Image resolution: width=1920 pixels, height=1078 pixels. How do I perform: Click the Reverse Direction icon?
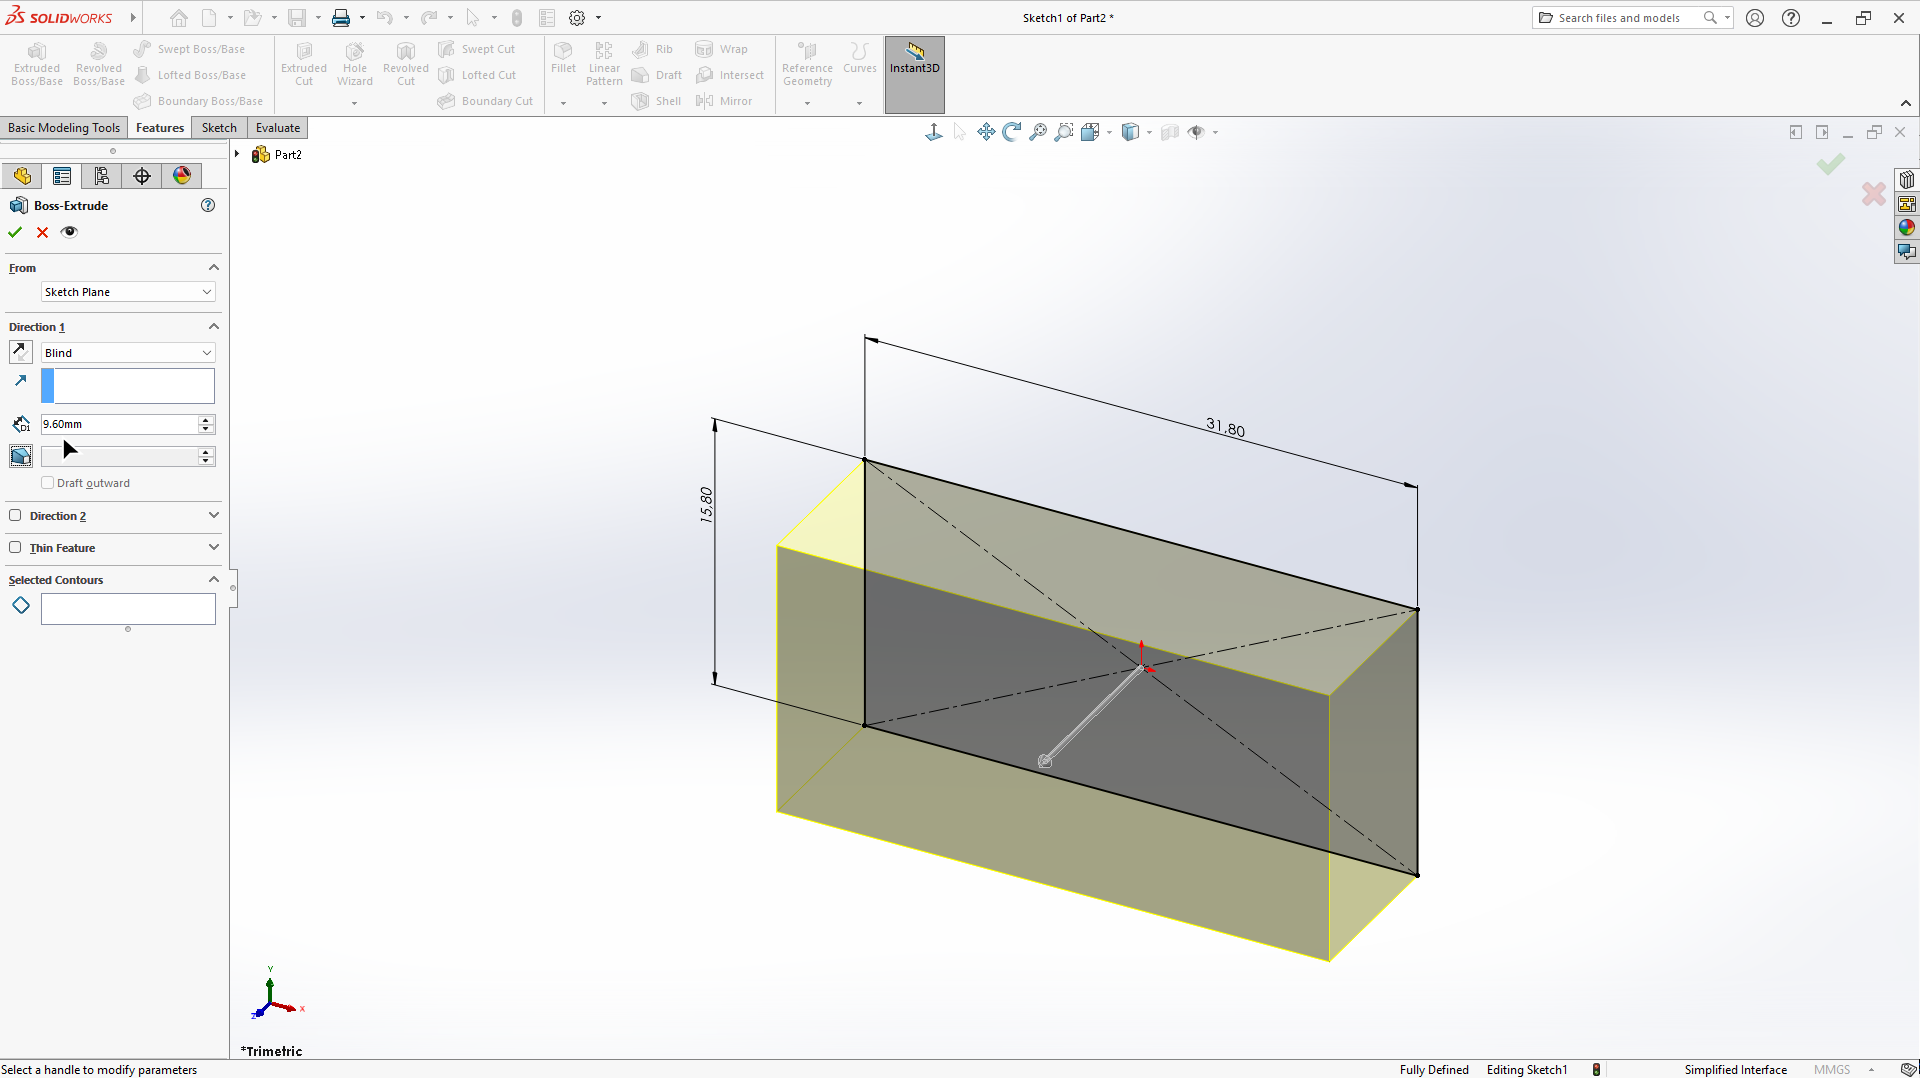(20, 352)
